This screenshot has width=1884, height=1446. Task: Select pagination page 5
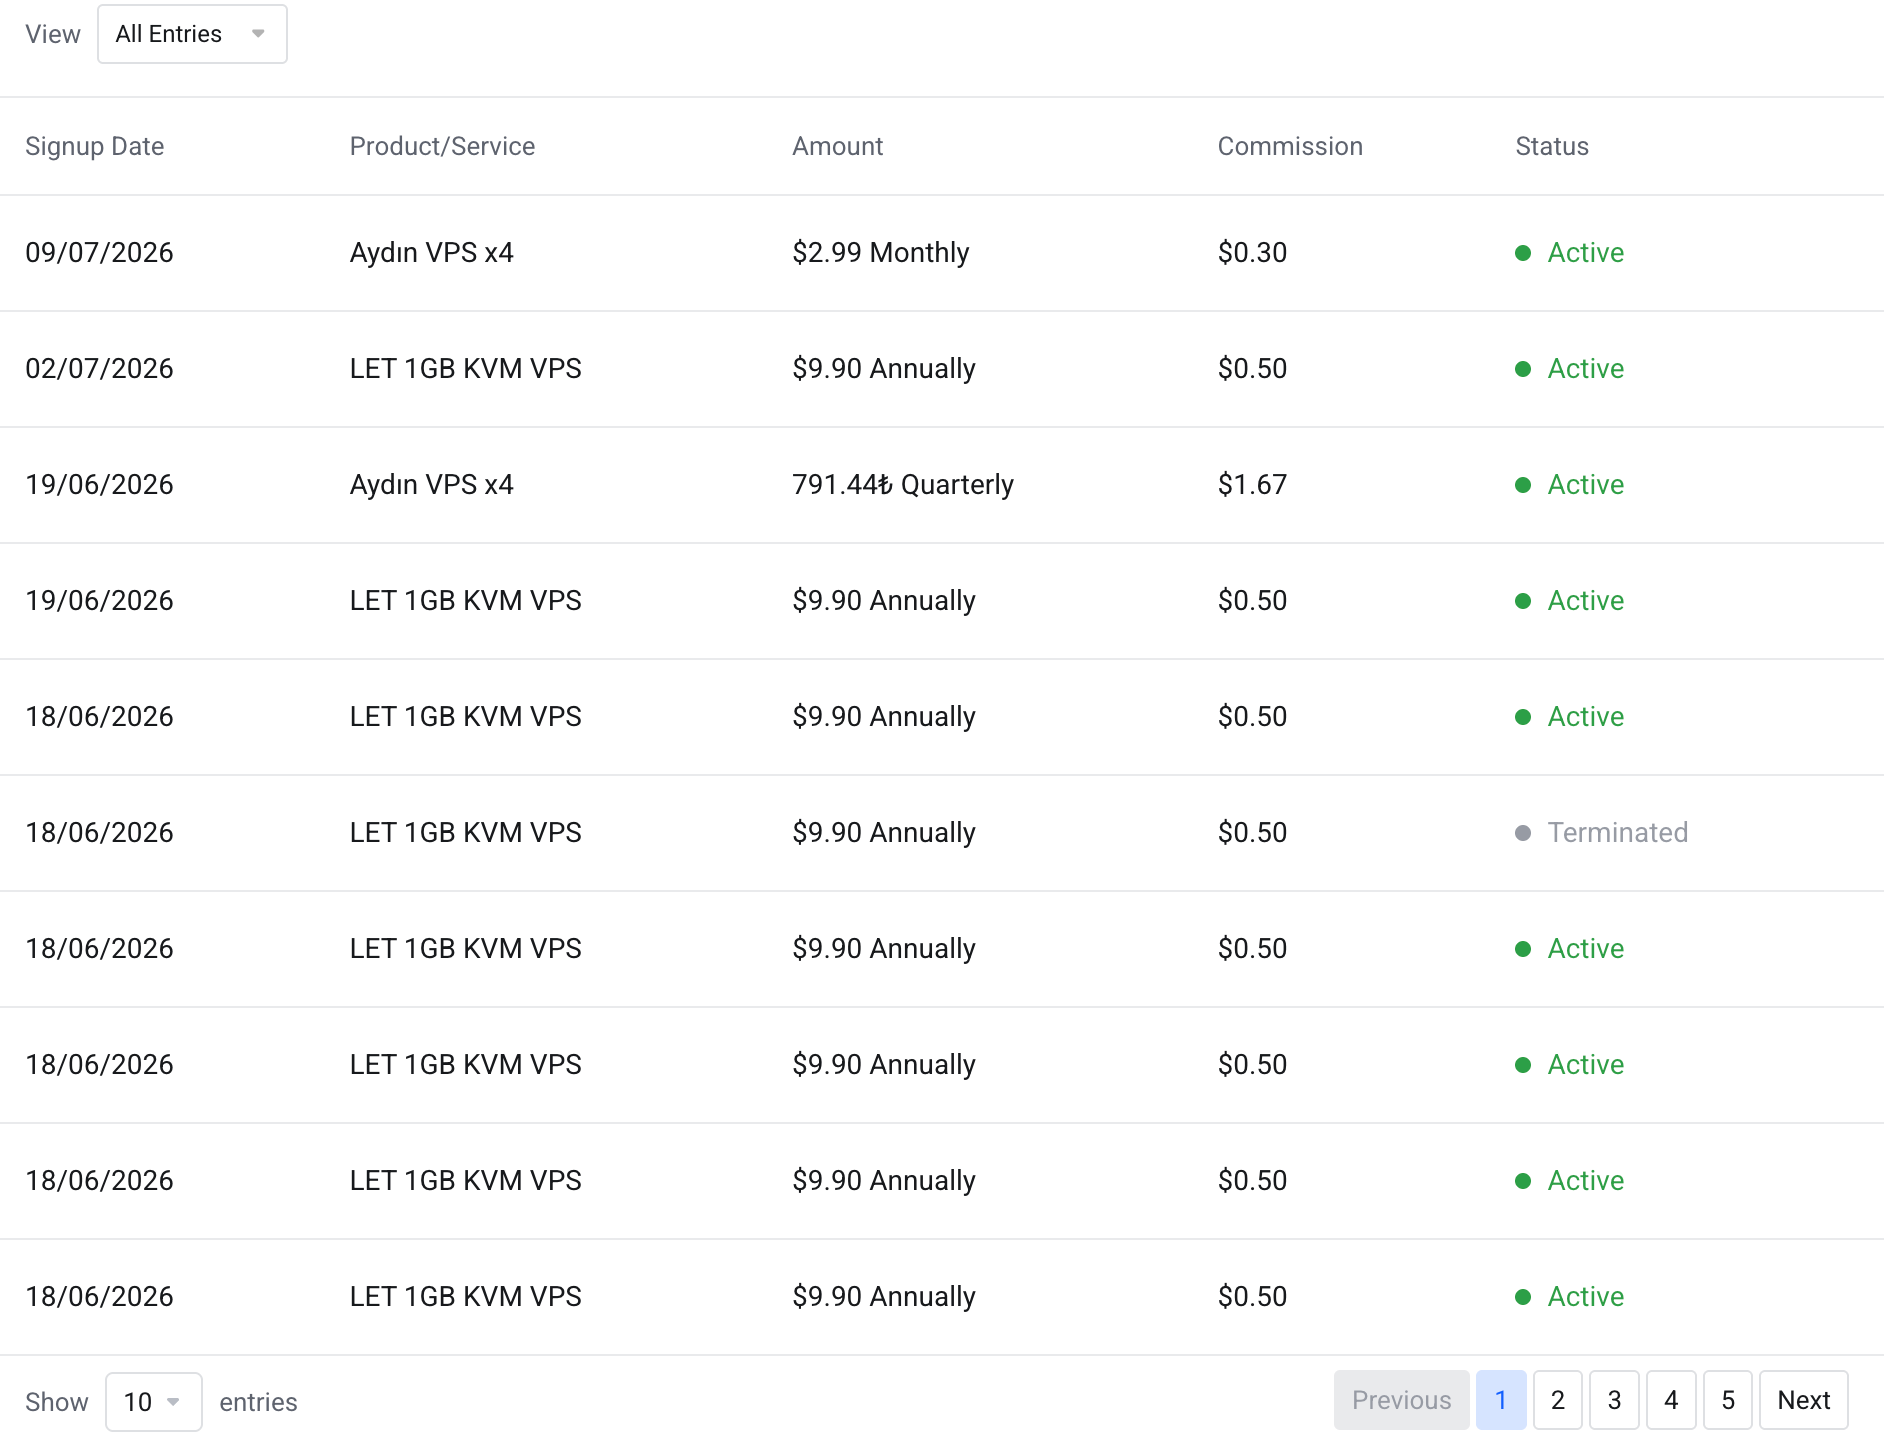[1728, 1400]
